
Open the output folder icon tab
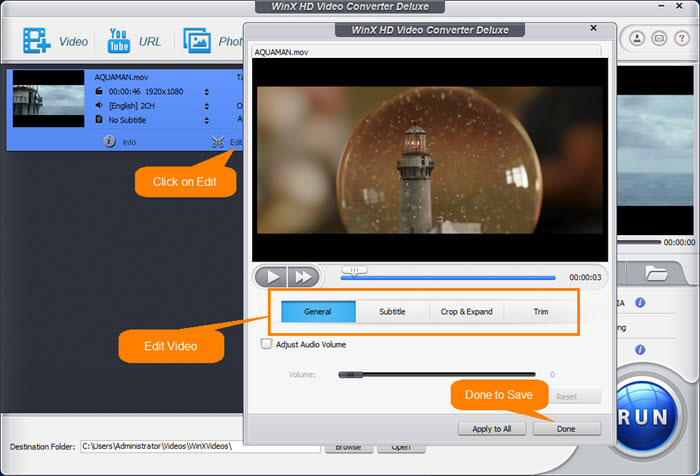coord(656,273)
